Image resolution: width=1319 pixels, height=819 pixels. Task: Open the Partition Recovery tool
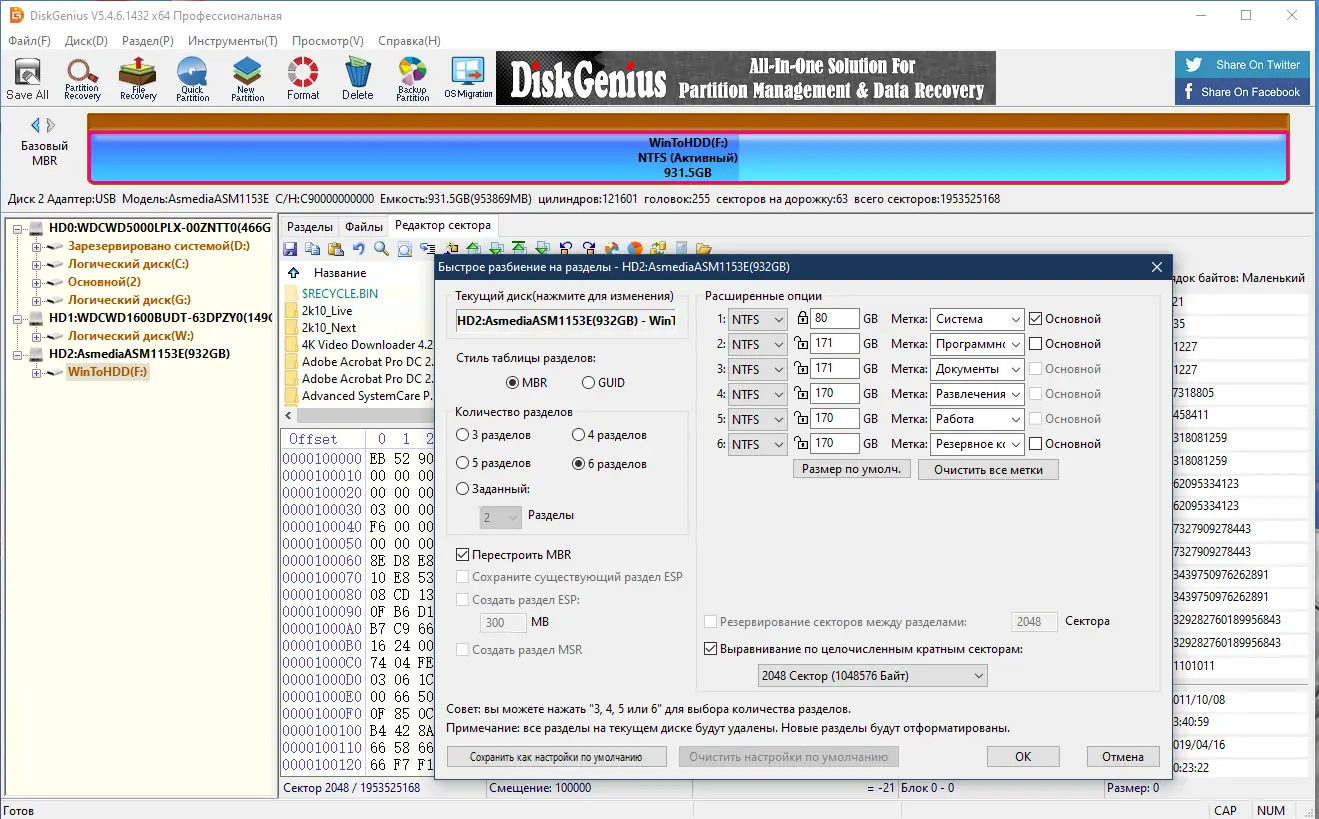click(82, 79)
